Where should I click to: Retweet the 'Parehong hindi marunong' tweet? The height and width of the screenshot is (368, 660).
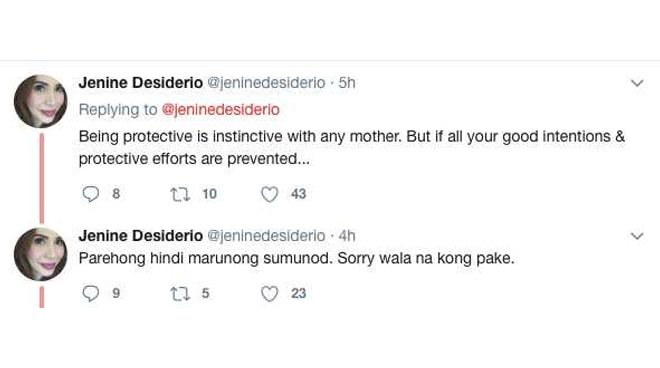(x=180, y=293)
